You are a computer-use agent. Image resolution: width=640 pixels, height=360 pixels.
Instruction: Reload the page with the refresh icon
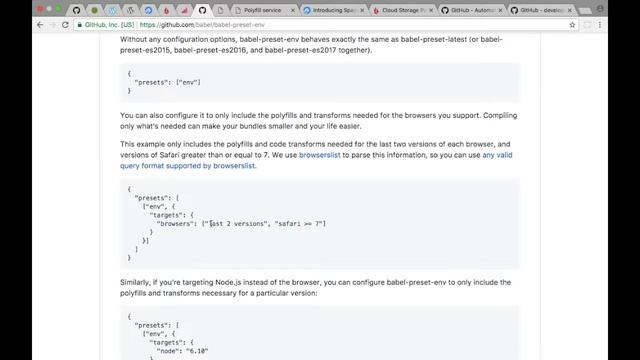65,25
